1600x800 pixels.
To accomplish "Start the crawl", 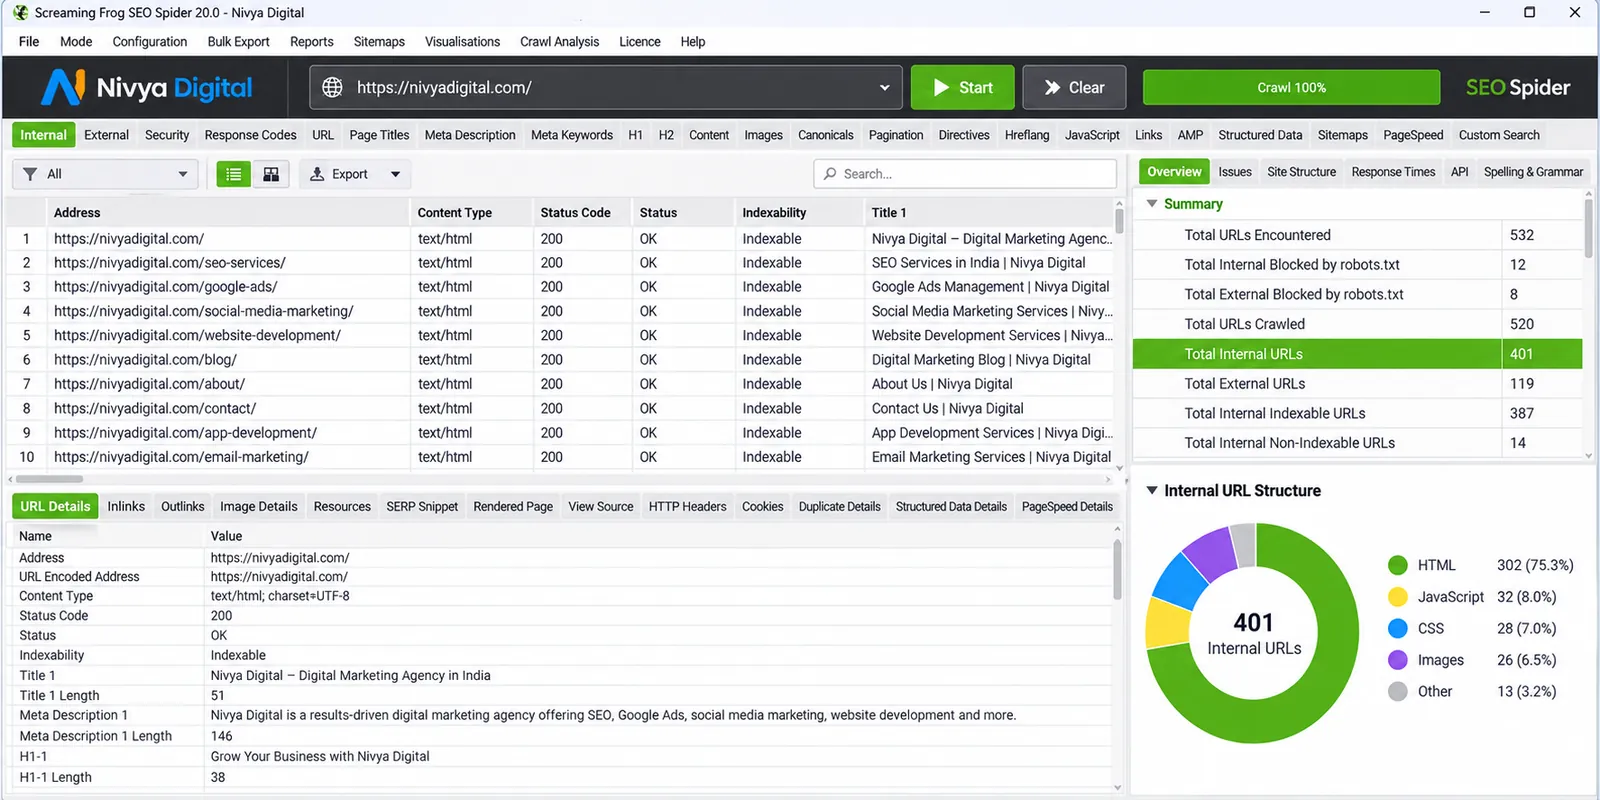I will 962,88.
